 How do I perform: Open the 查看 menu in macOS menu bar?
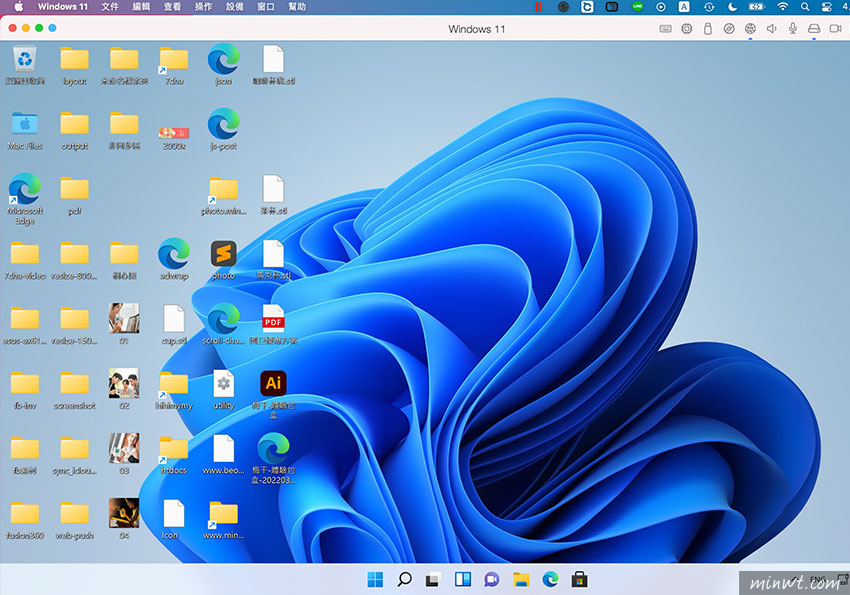pyautogui.click(x=172, y=7)
